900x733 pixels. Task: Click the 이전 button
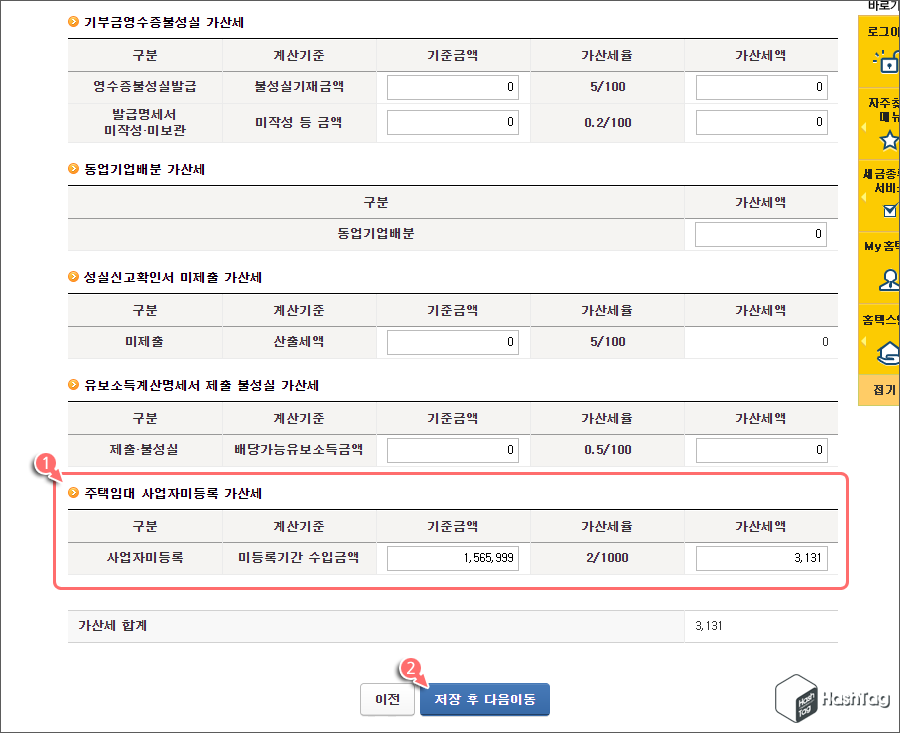tap(387, 700)
